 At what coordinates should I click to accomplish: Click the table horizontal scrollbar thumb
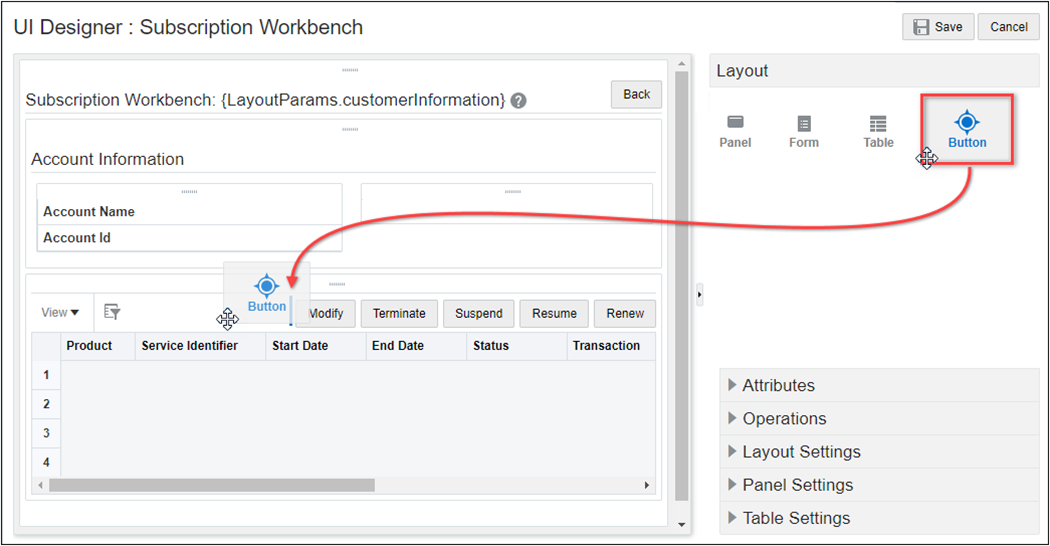(x=212, y=485)
